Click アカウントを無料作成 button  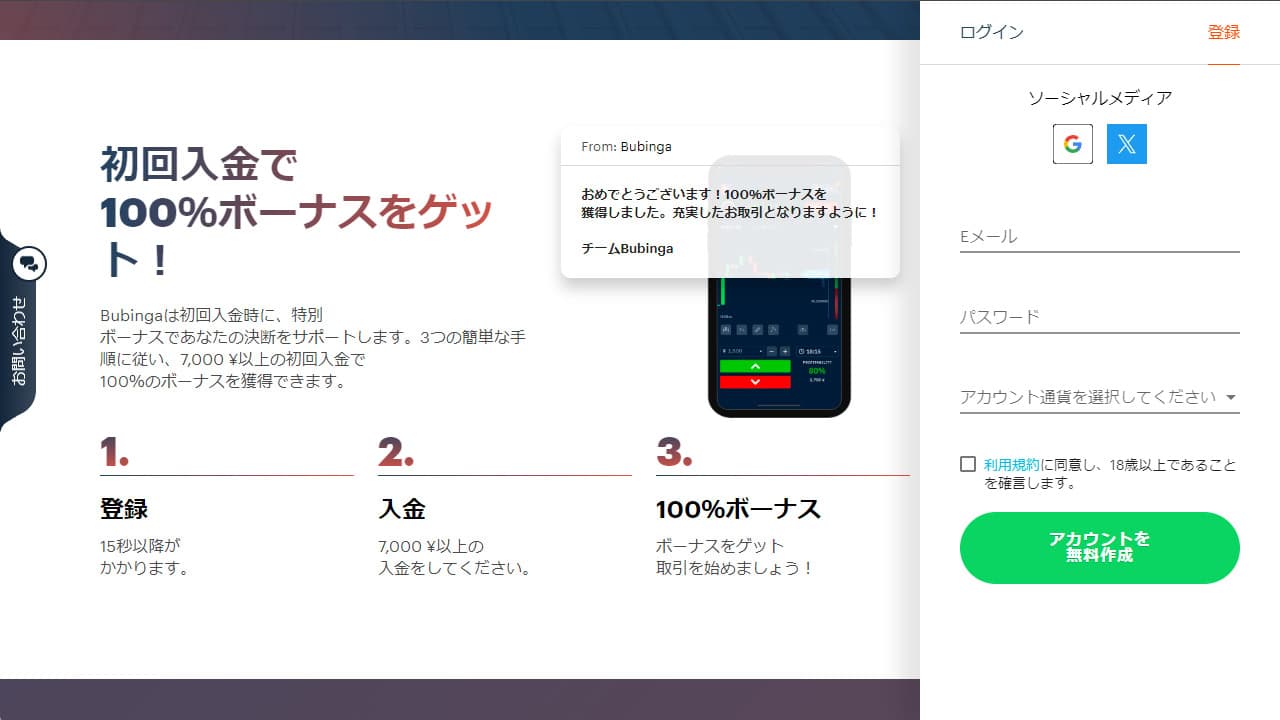pos(1100,548)
